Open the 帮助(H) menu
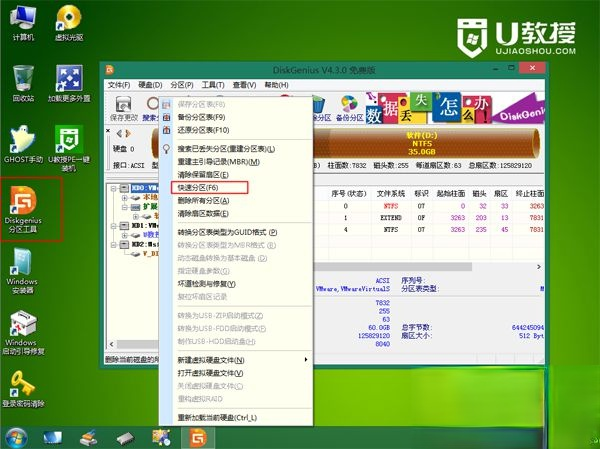600x449 pixels. 276,85
